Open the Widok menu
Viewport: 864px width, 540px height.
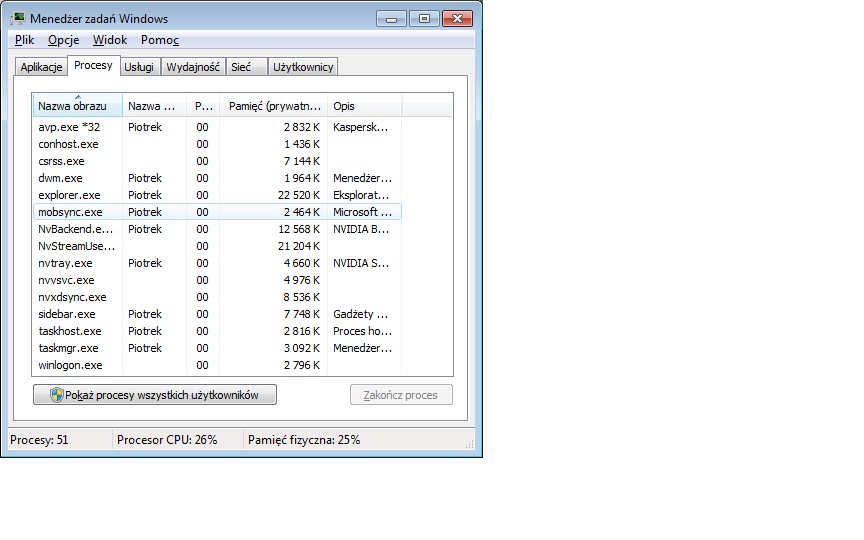[x=110, y=40]
